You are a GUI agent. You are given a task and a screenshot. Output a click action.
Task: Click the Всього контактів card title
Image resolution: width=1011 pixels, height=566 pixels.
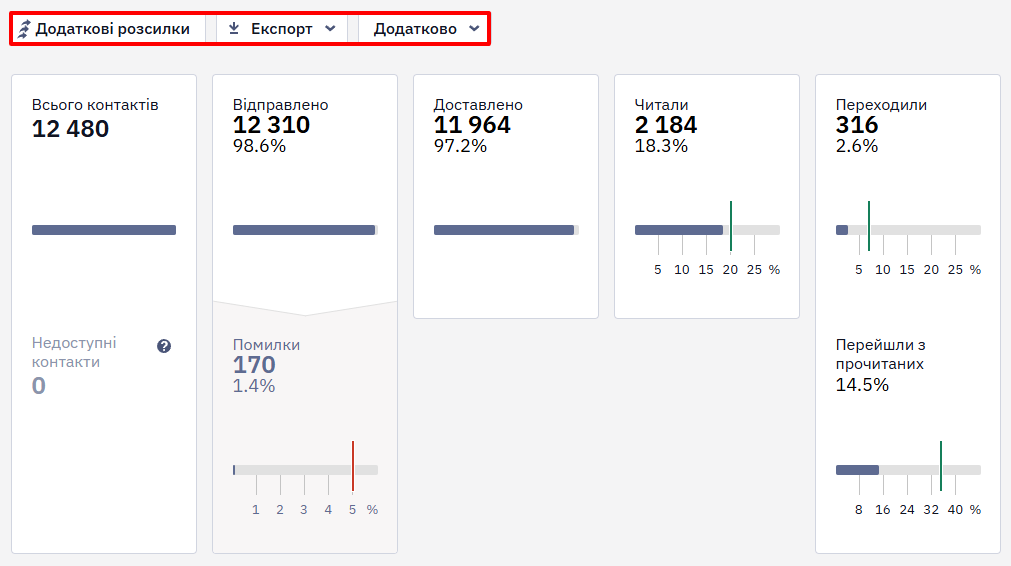pyautogui.click(x=95, y=104)
